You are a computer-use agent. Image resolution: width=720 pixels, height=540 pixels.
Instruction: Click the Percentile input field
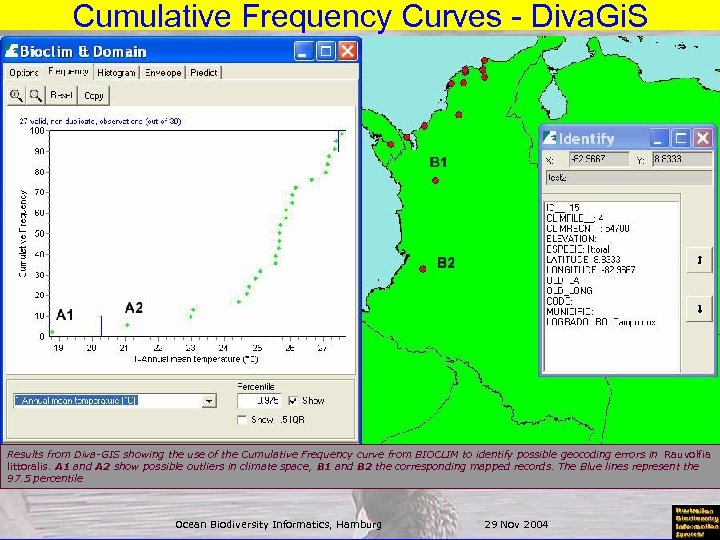pos(259,401)
